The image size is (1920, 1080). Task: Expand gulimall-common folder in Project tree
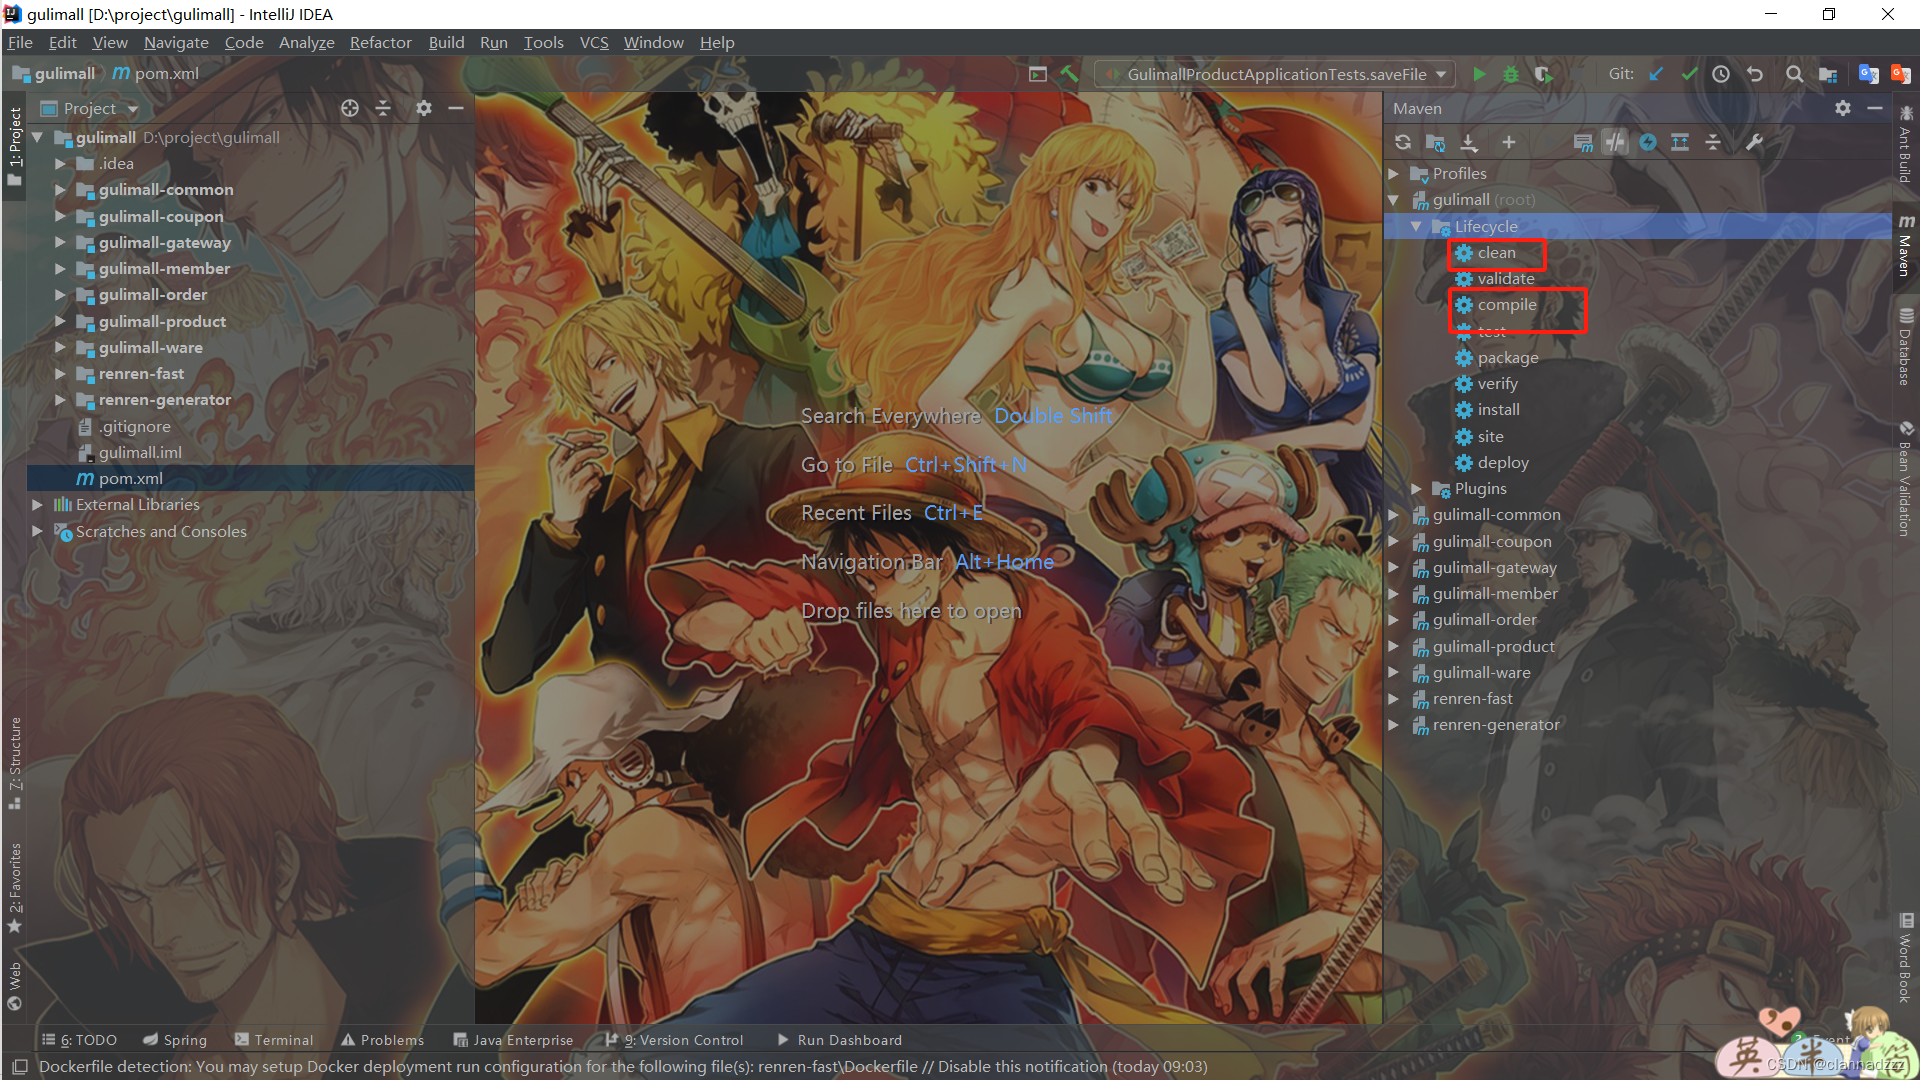[x=60, y=190]
